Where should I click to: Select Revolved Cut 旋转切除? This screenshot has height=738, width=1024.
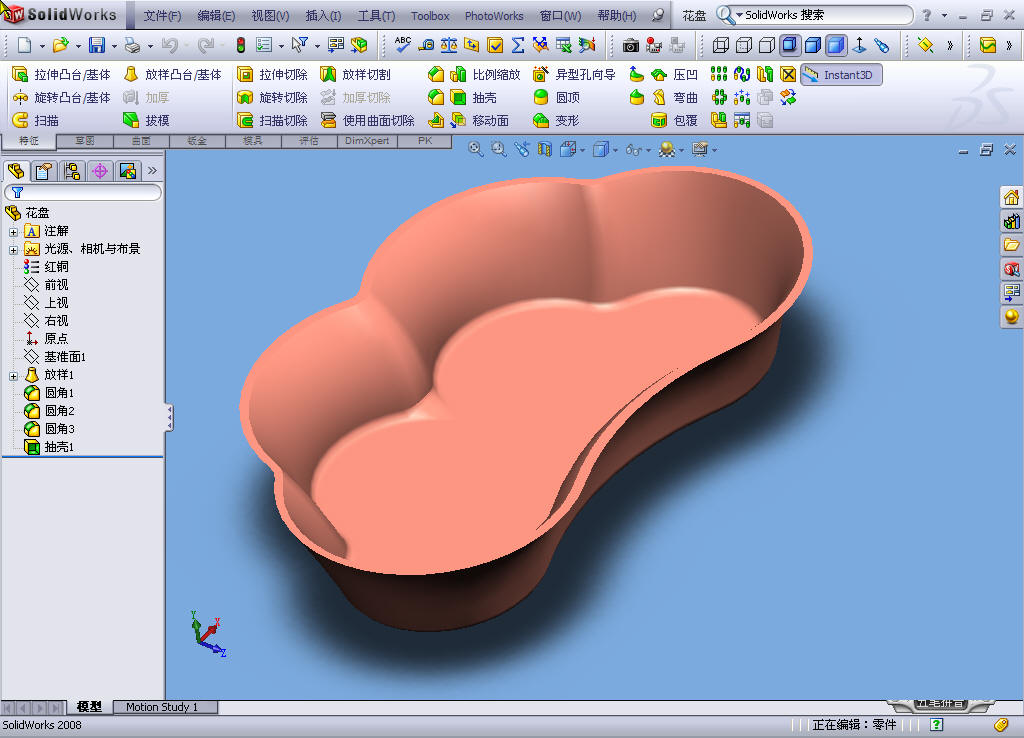coord(272,97)
